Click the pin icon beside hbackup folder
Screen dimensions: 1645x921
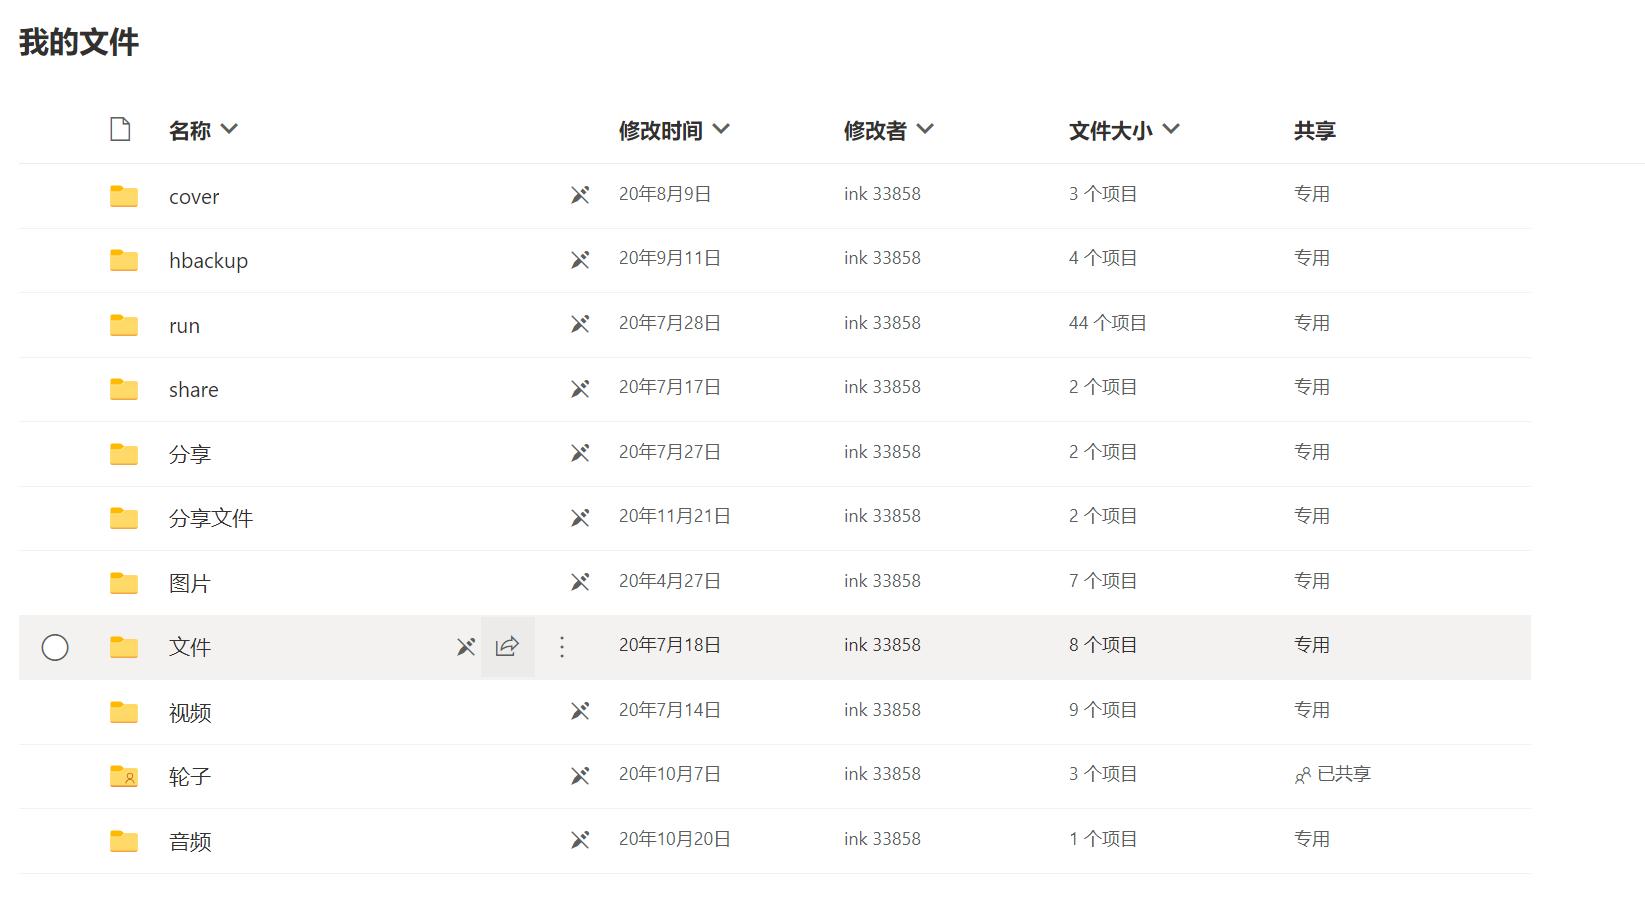coord(580,259)
